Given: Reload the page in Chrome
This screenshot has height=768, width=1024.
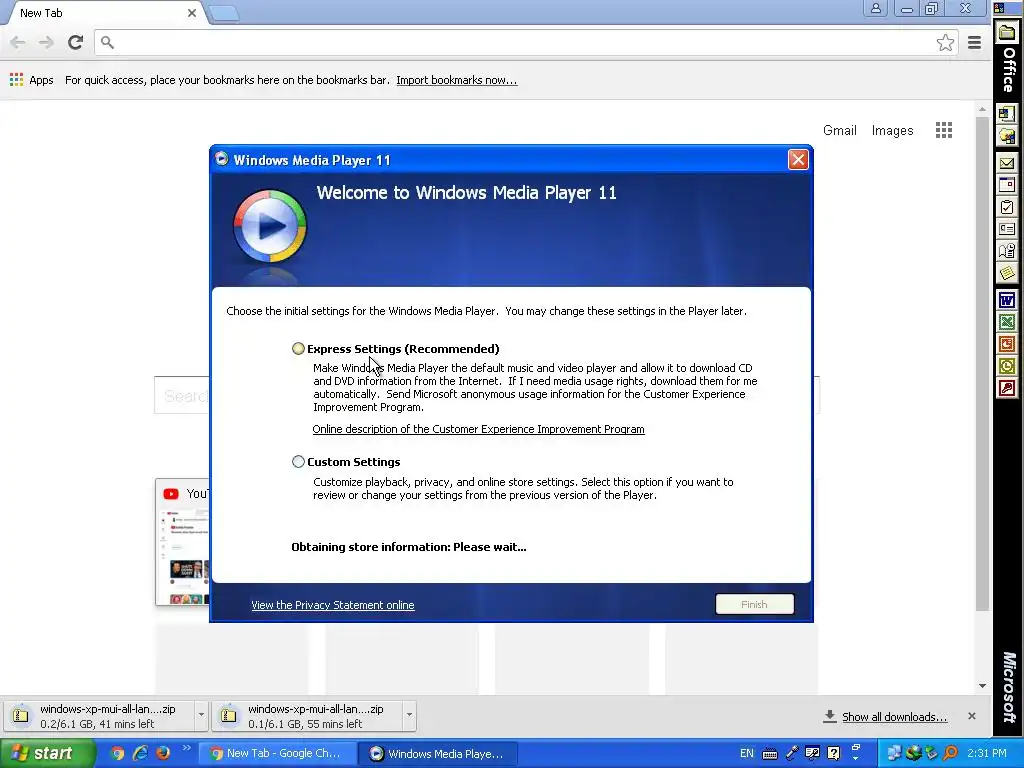Looking at the screenshot, I should [x=76, y=42].
